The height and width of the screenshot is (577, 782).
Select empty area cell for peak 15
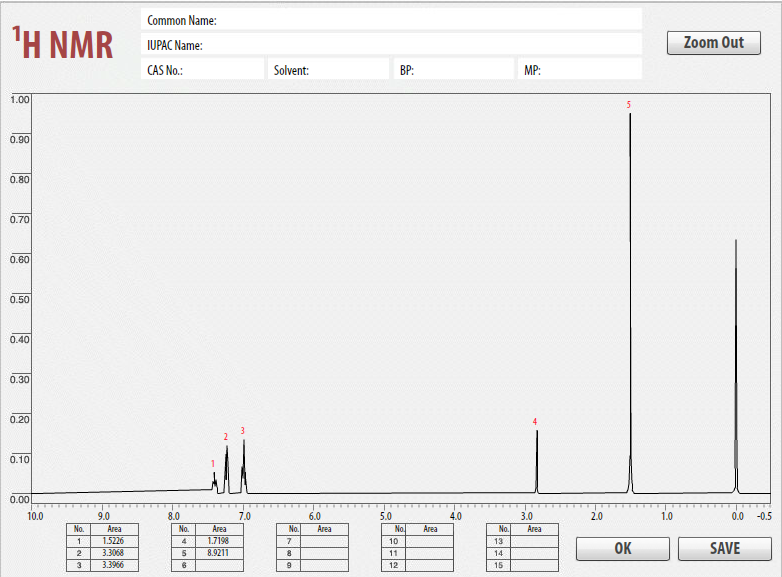535,565
